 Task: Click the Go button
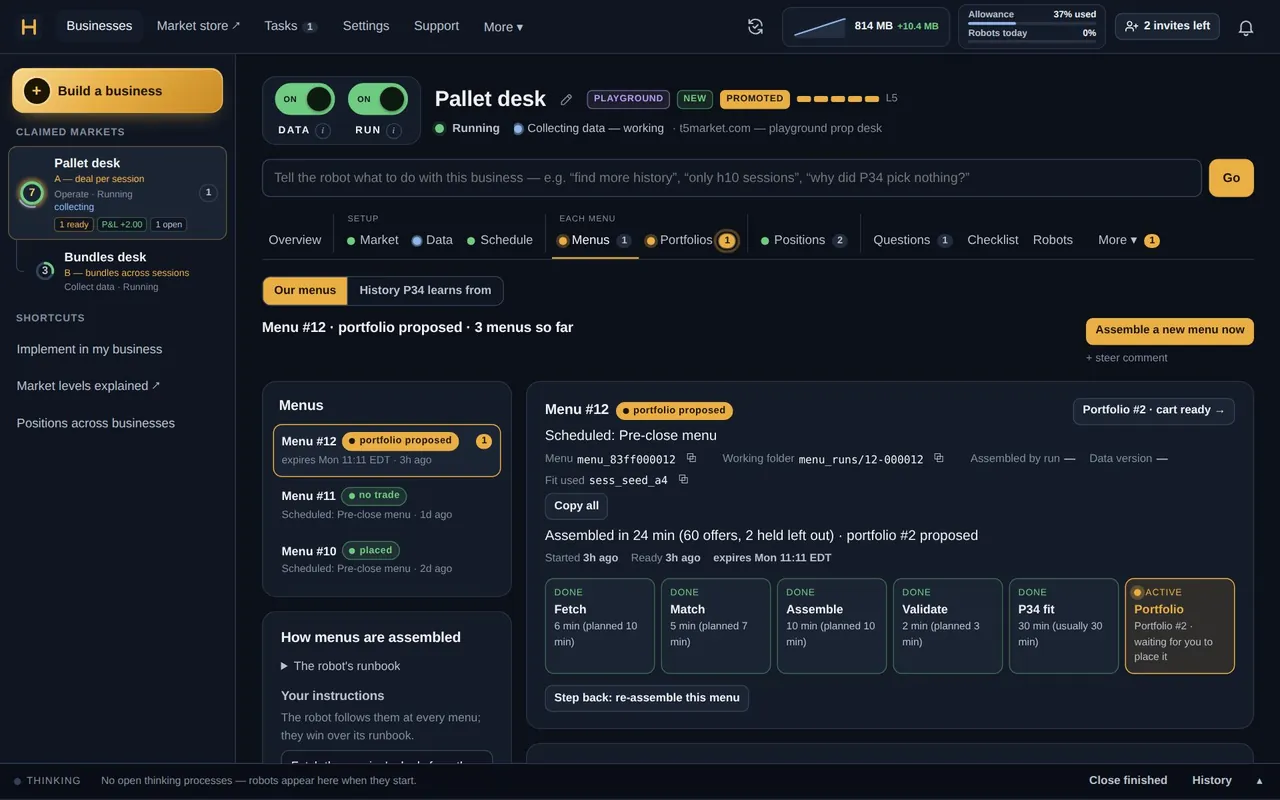click(x=1231, y=178)
